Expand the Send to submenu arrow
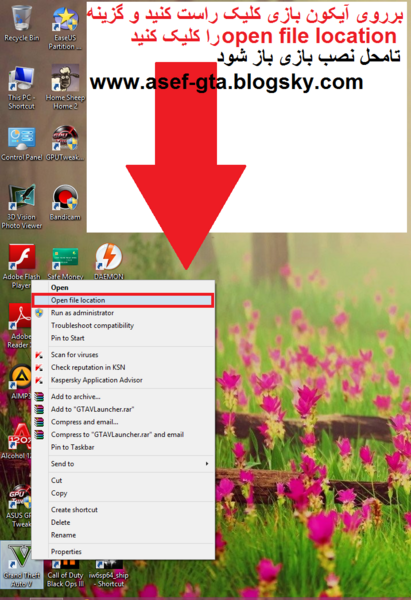411x600 pixels. tap(207, 463)
